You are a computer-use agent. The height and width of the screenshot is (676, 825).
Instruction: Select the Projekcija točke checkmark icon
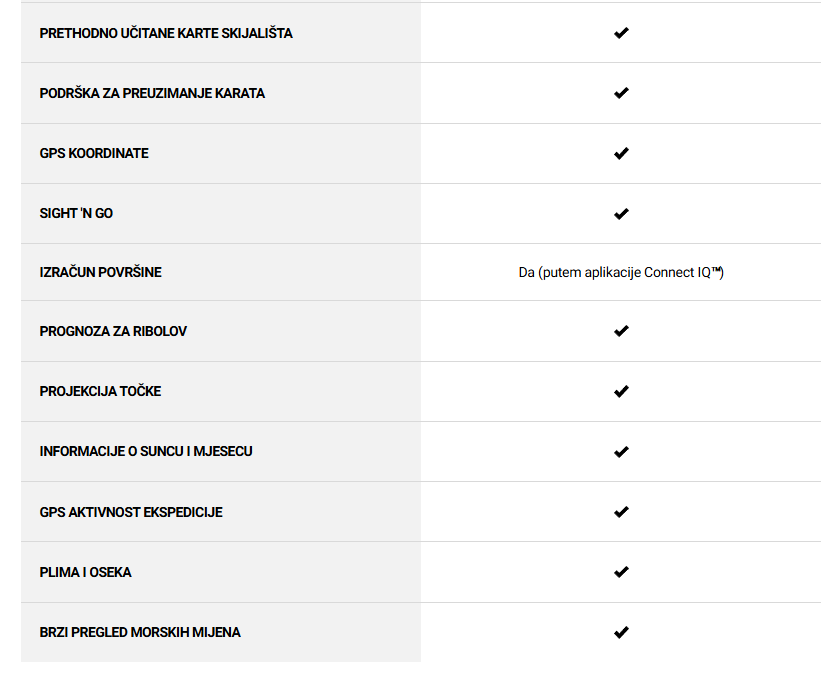pyautogui.click(x=621, y=391)
